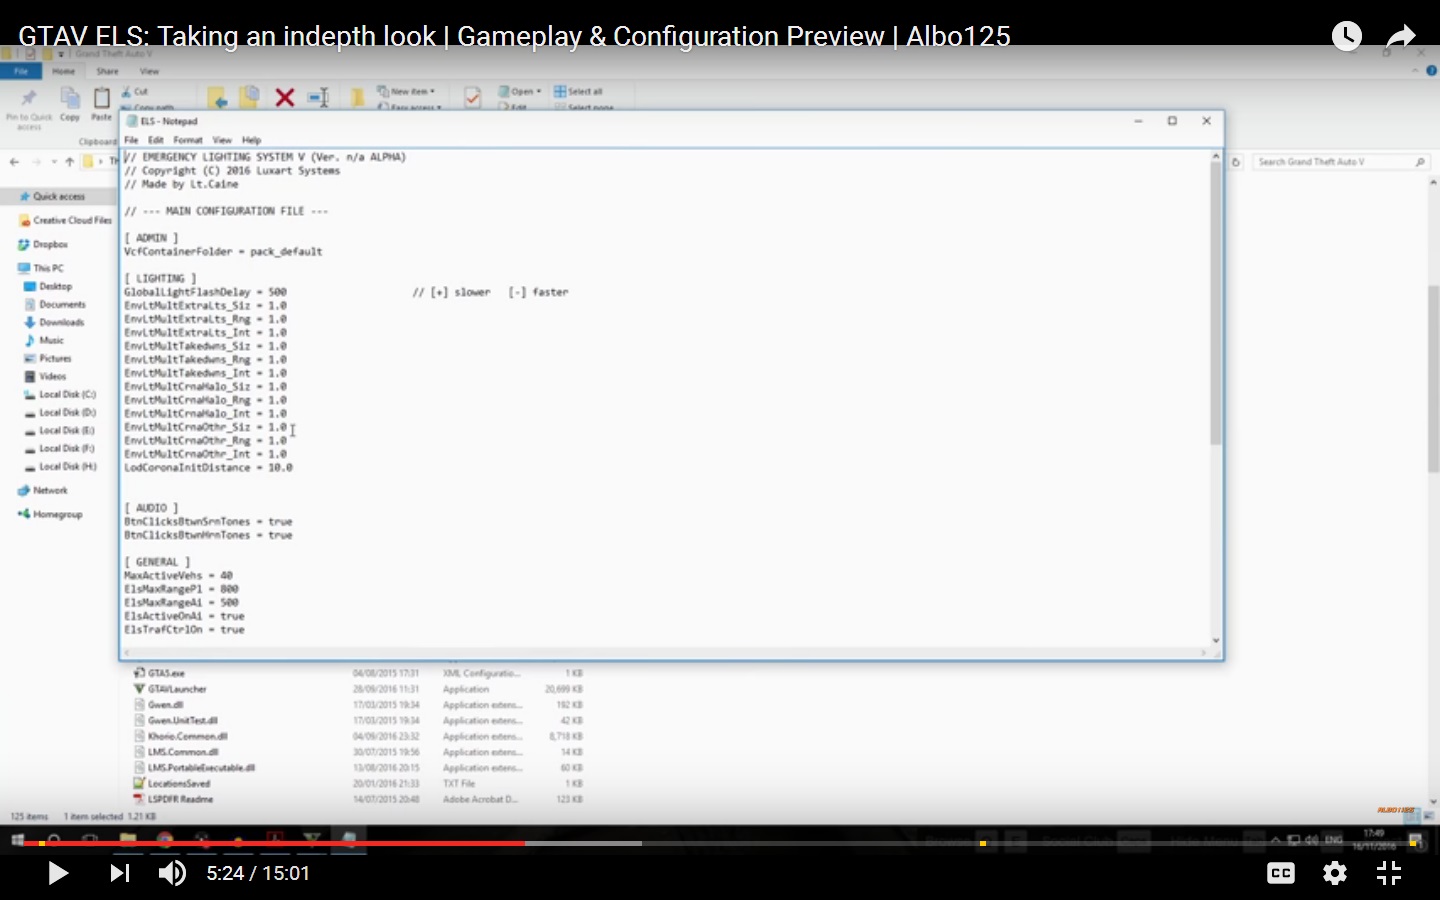
Task: Open the Notepad View menu
Action: click(222, 140)
